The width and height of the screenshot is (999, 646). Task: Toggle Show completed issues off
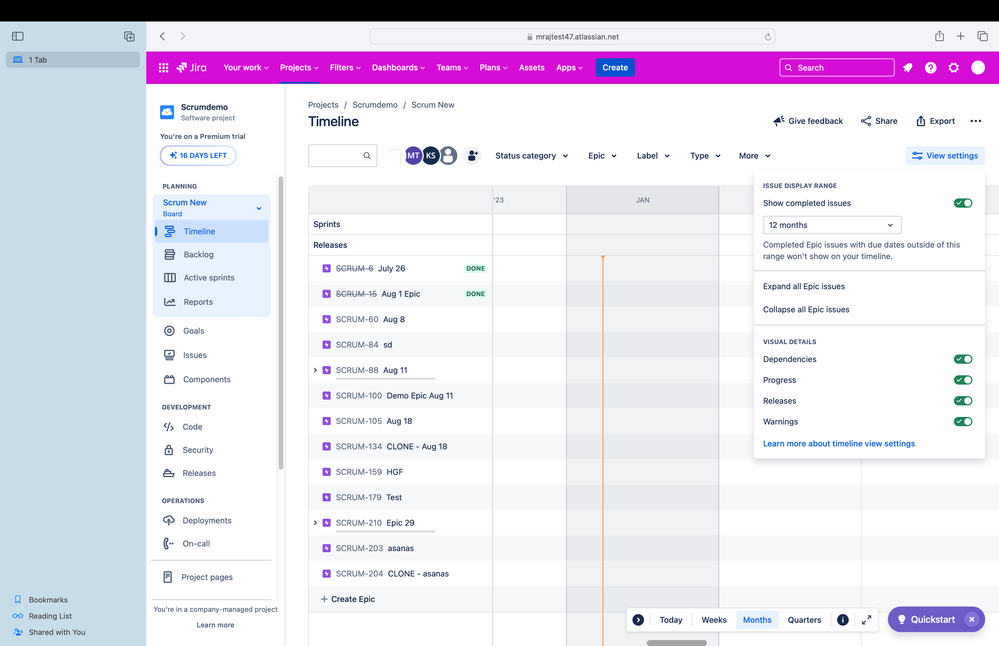[x=963, y=203]
